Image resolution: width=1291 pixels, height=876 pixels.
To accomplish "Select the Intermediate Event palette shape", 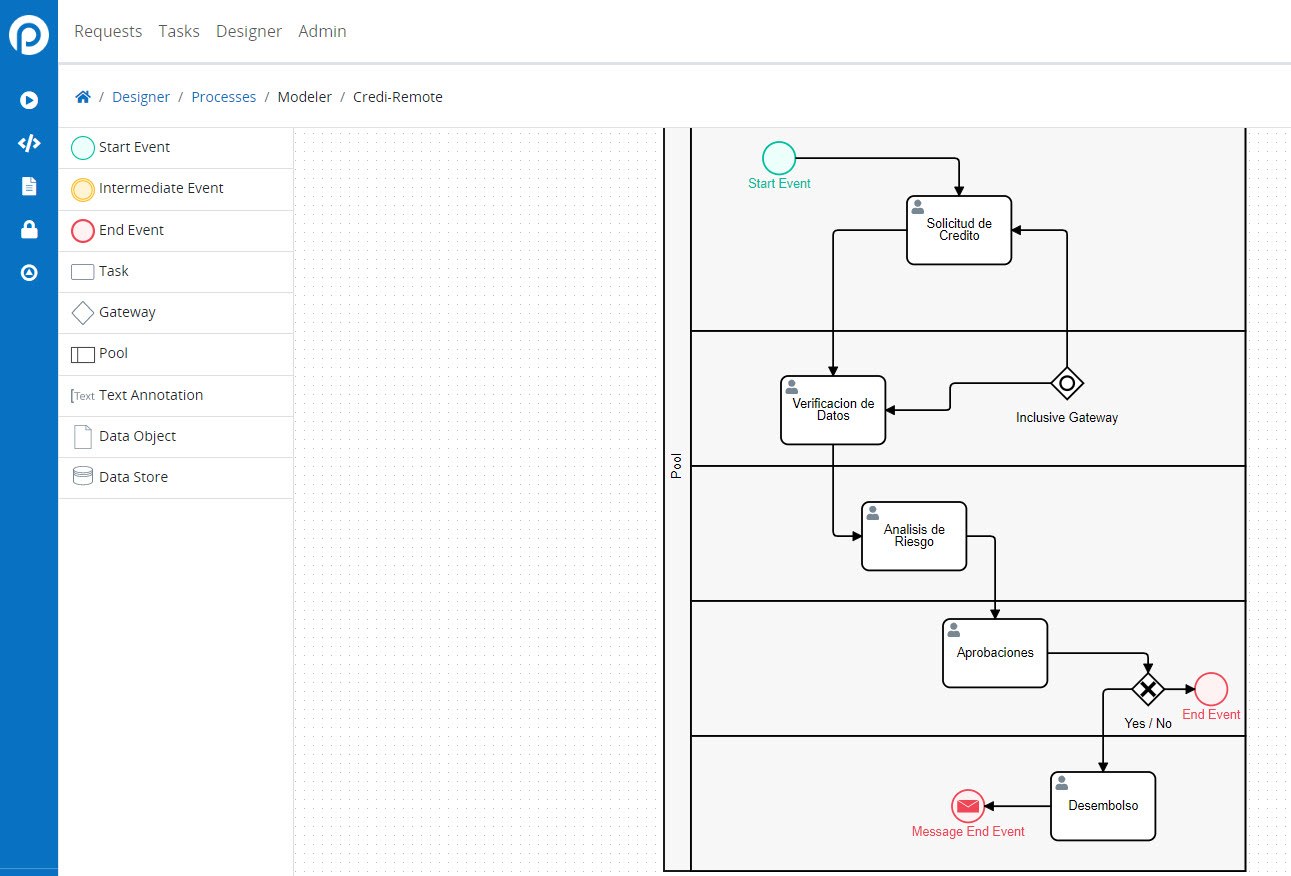I will tap(83, 189).
